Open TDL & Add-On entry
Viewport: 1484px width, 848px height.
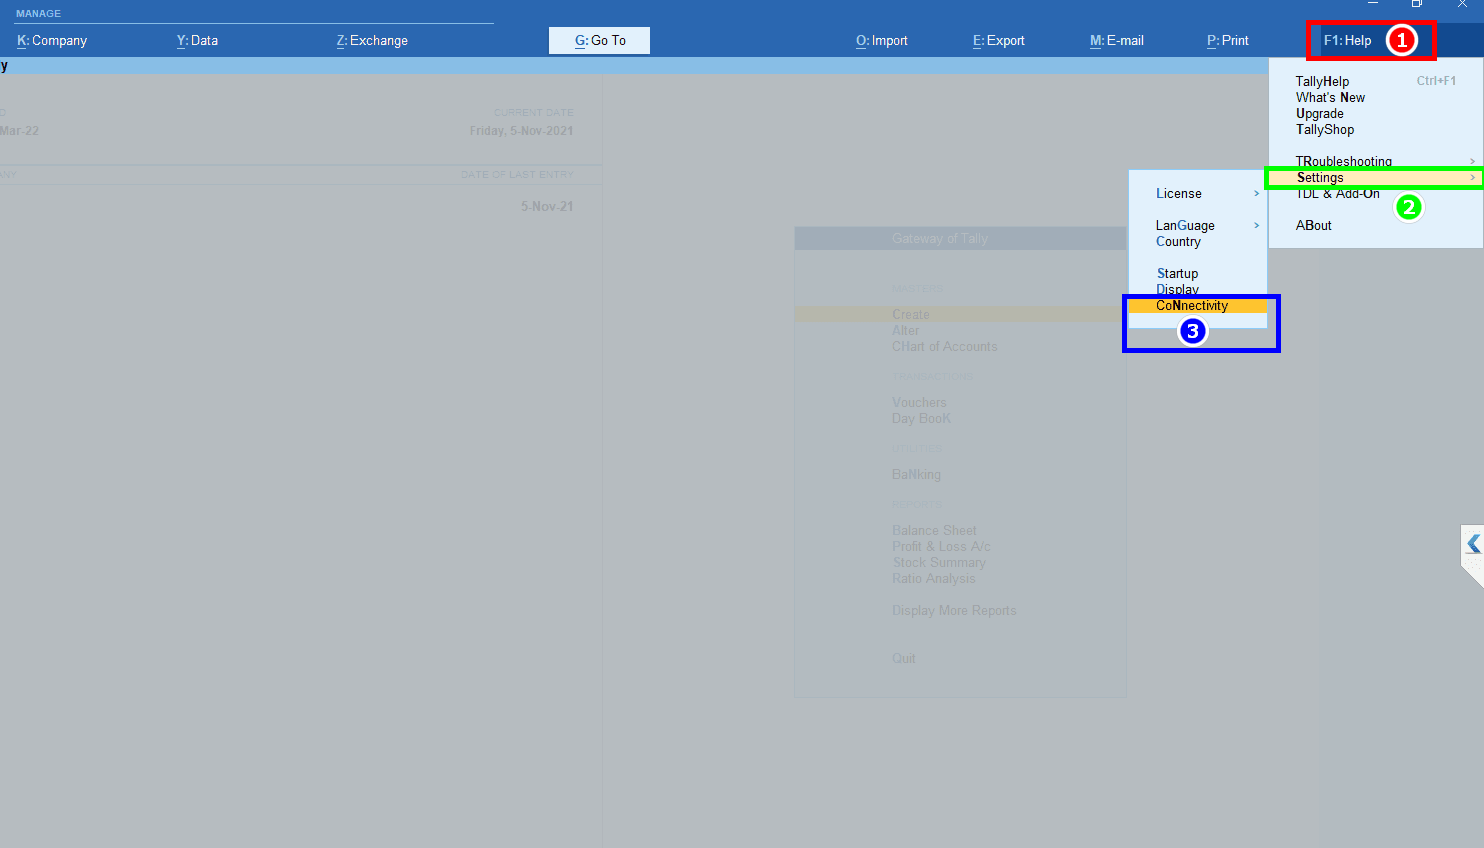tap(1337, 193)
